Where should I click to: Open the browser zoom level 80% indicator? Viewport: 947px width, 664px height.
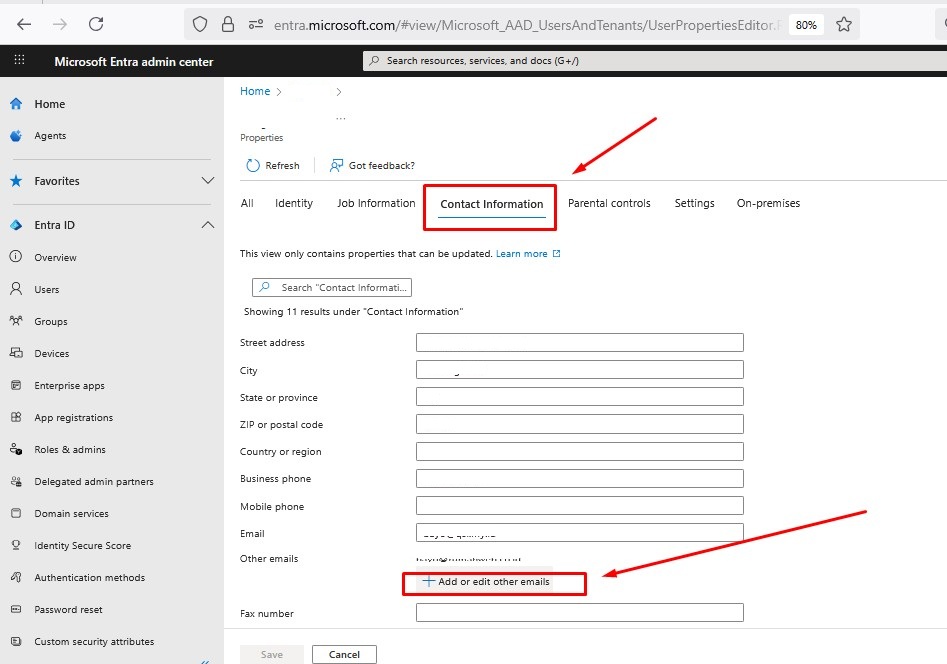click(805, 25)
